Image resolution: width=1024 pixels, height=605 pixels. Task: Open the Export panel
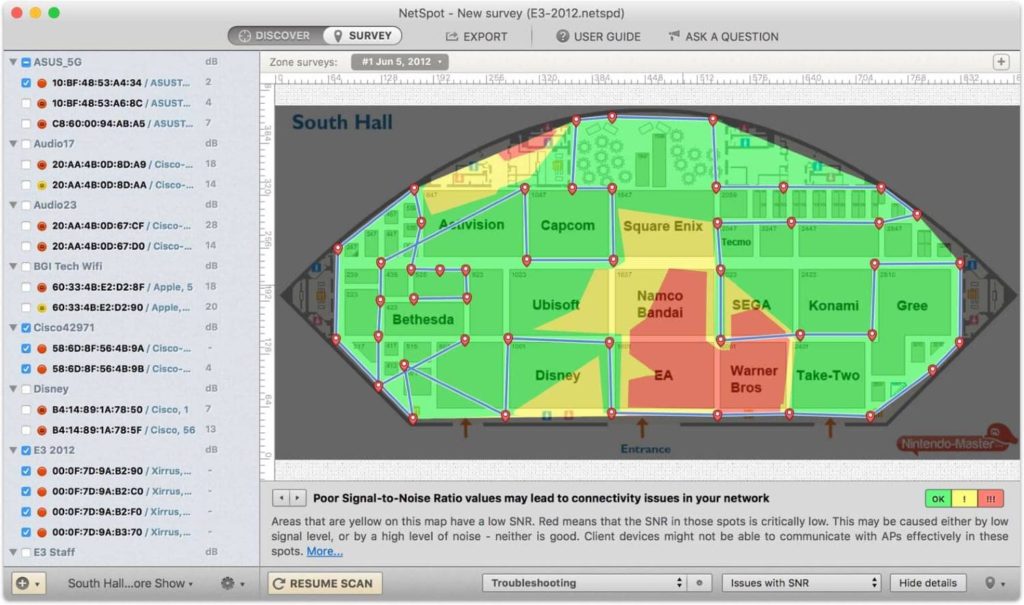[477, 36]
